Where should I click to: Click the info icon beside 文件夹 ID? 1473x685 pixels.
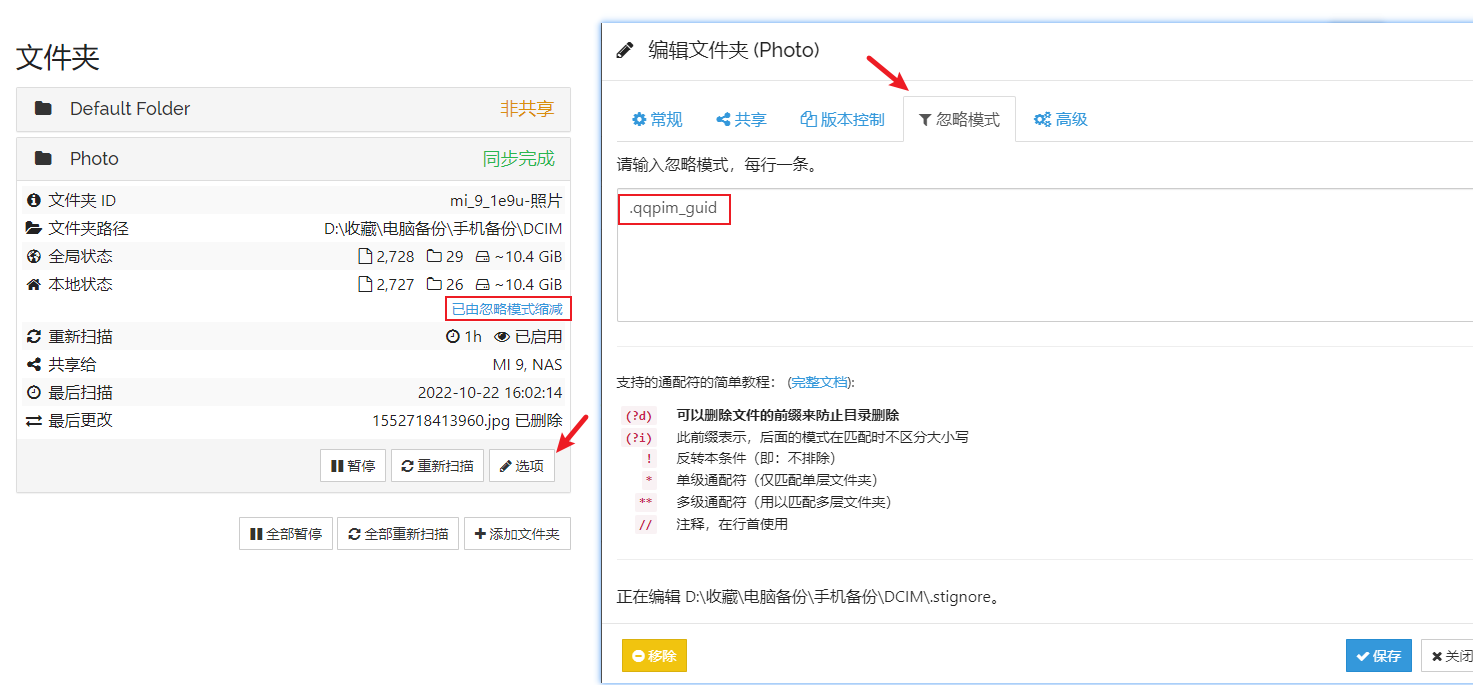pyautogui.click(x=34, y=201)
